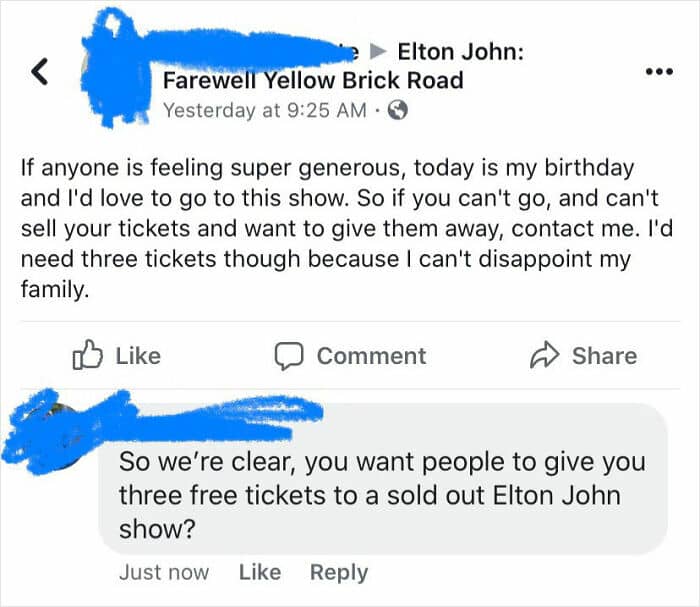700x607 pixels.
Task: Select the birthday tickets post body text
Action: (346, 229)
